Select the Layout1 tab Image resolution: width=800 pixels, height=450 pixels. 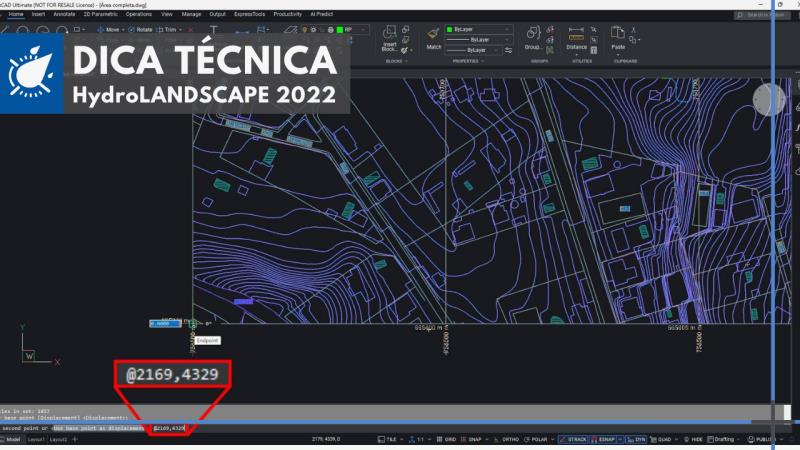(x=36, y=439)
